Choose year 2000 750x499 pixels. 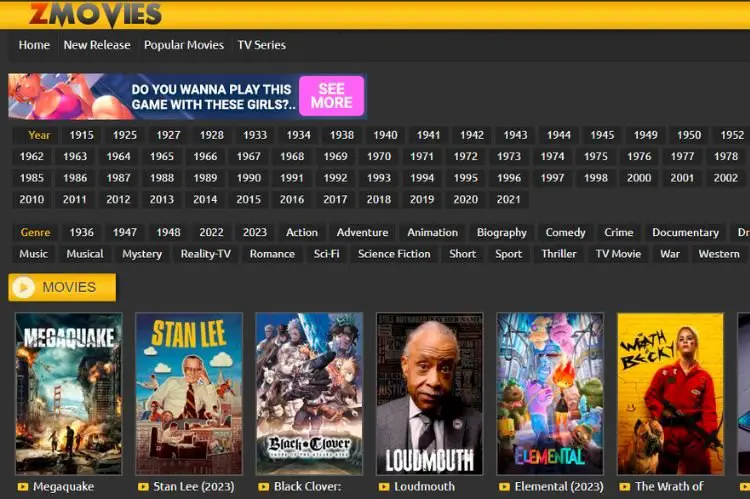(x=639, y=178)
